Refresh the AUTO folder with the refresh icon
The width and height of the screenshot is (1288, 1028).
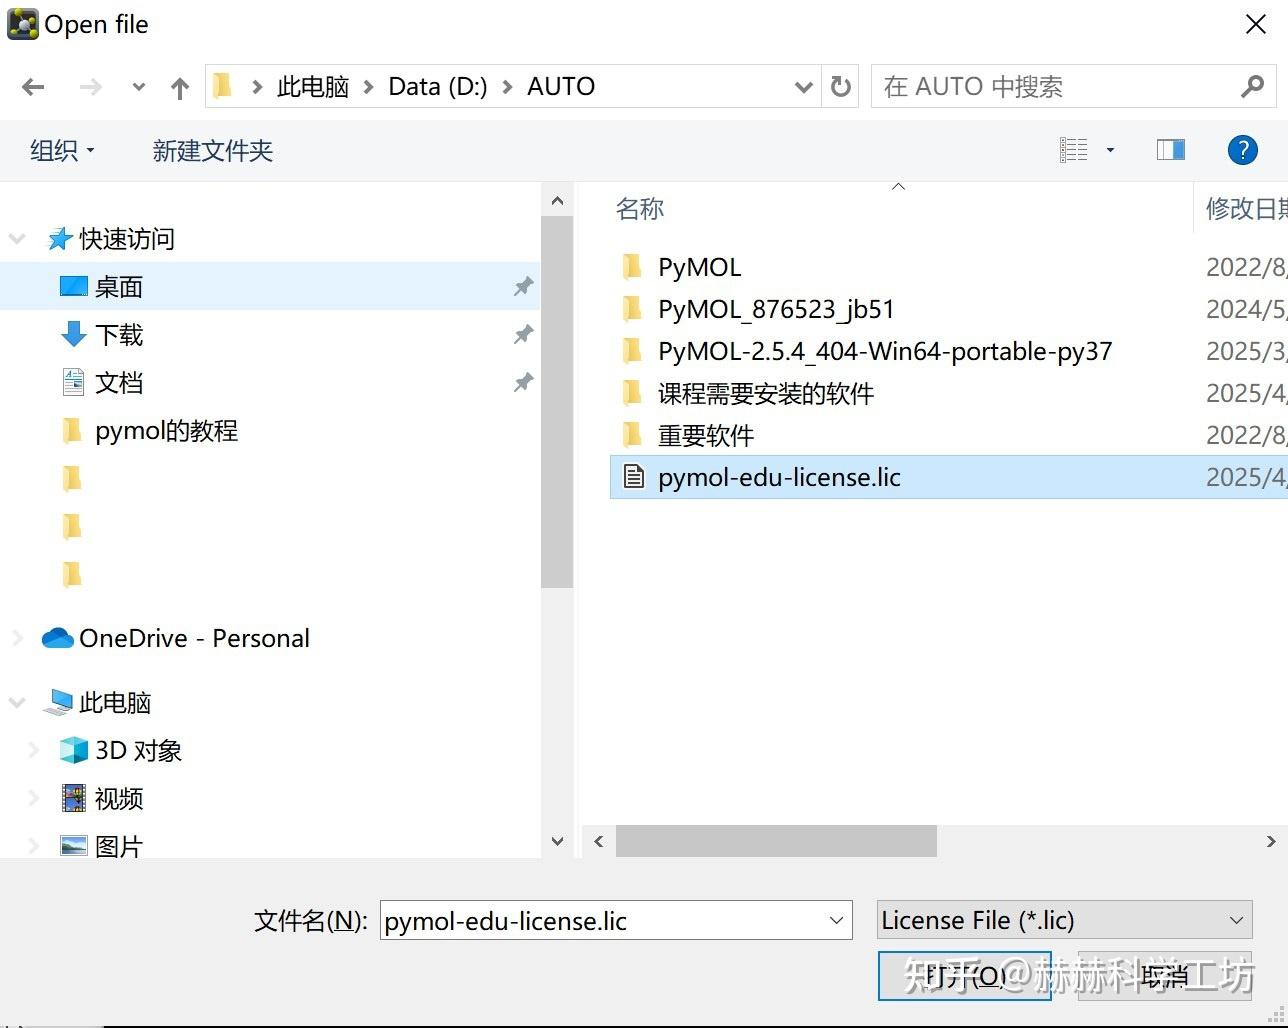[839, 86]
